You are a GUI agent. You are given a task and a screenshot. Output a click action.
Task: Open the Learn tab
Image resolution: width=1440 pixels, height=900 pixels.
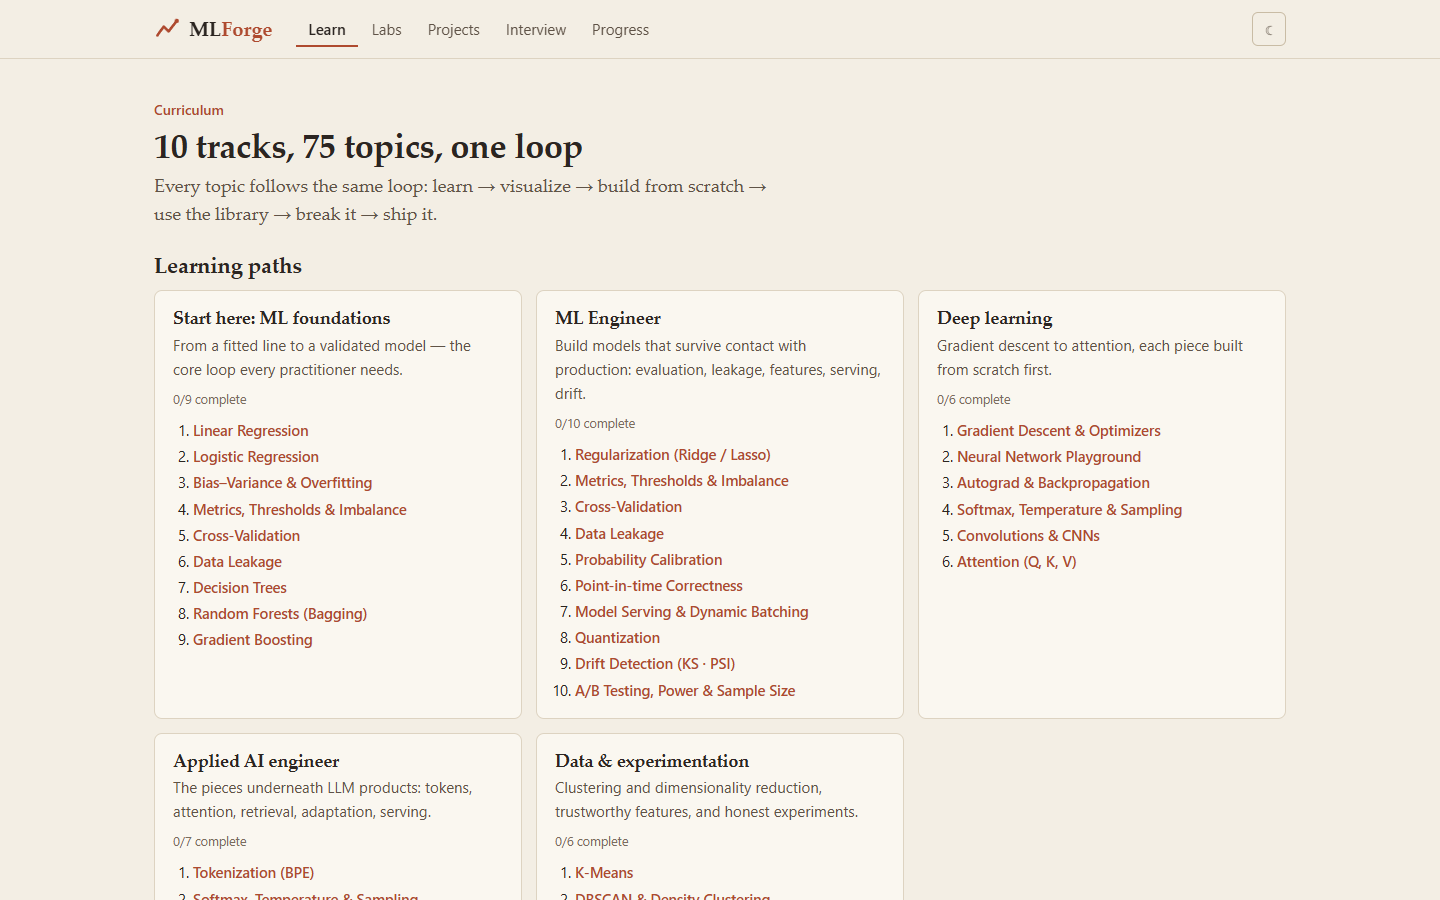point(327,30)
